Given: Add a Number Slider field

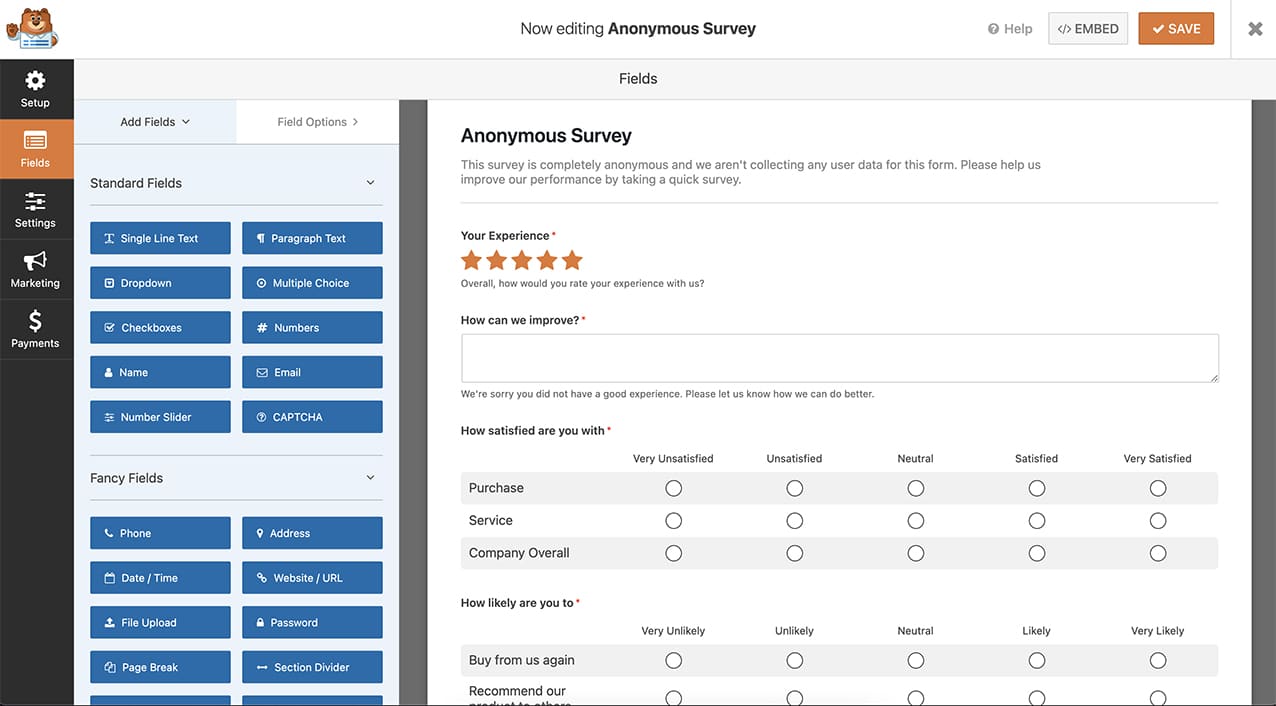Looking at the screenshot, I should tap(160, 417).
